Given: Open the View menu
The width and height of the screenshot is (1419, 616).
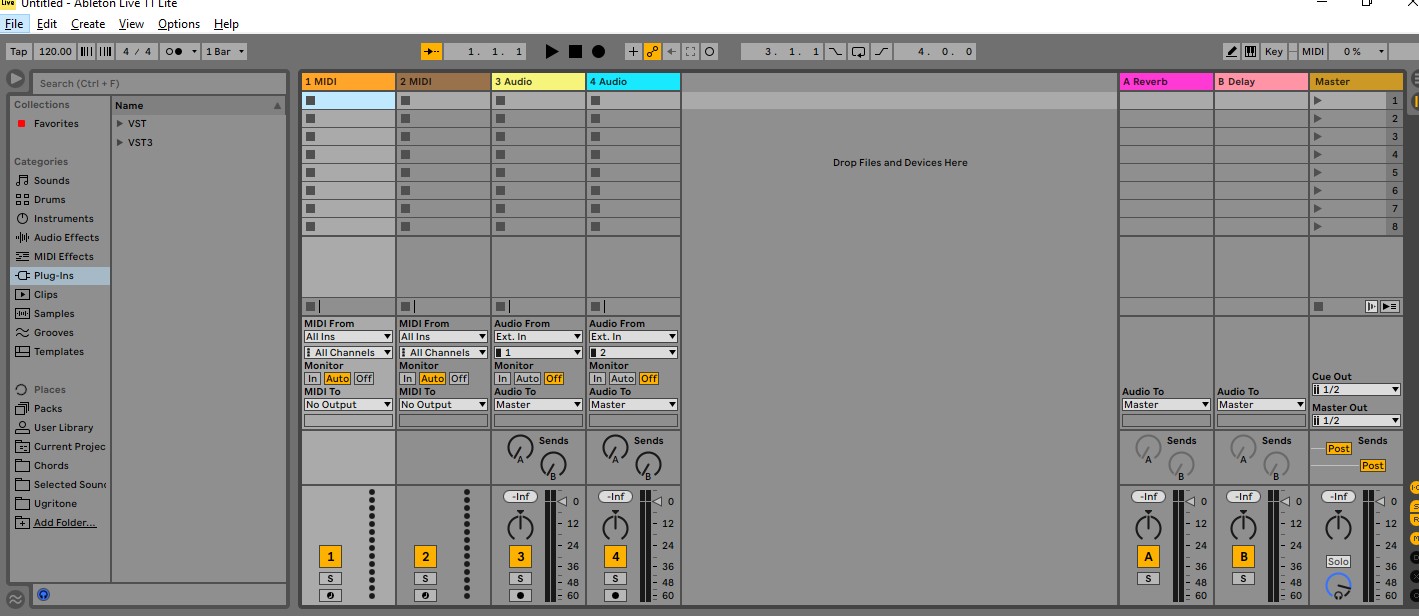Looking at the screenshot, I should (131, 24).
